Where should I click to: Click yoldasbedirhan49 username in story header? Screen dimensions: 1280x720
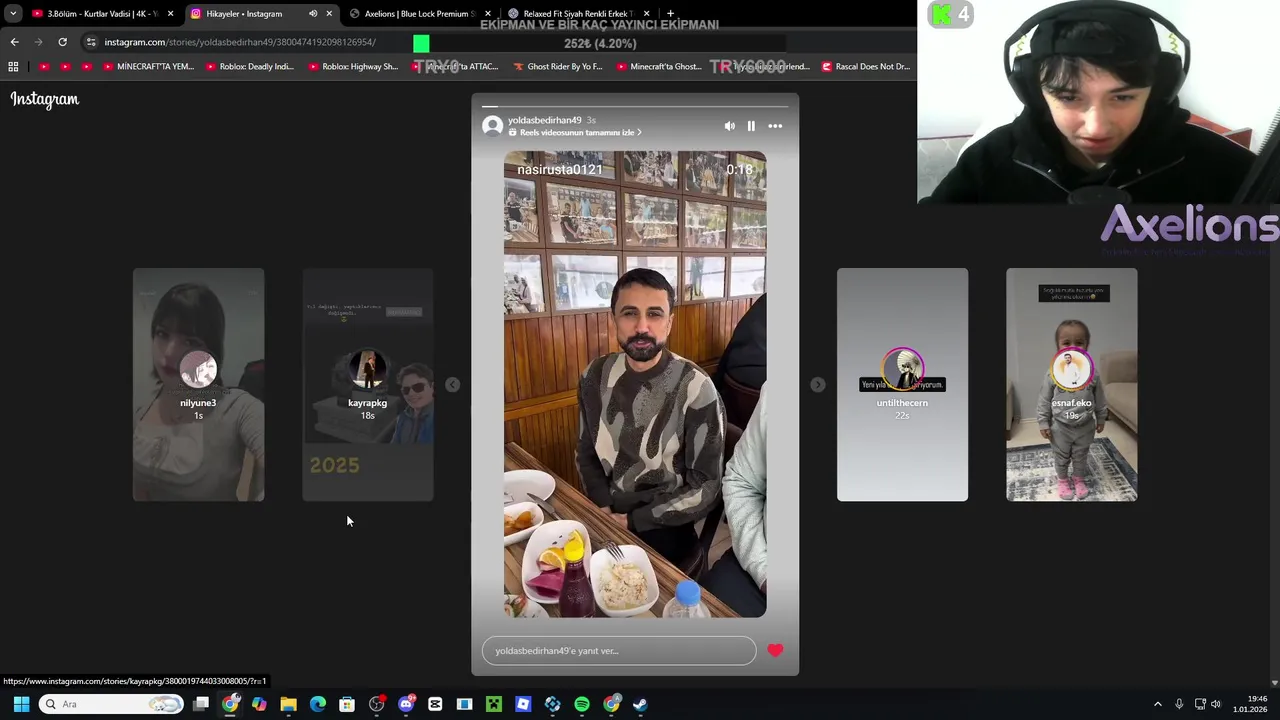point(544,120)
